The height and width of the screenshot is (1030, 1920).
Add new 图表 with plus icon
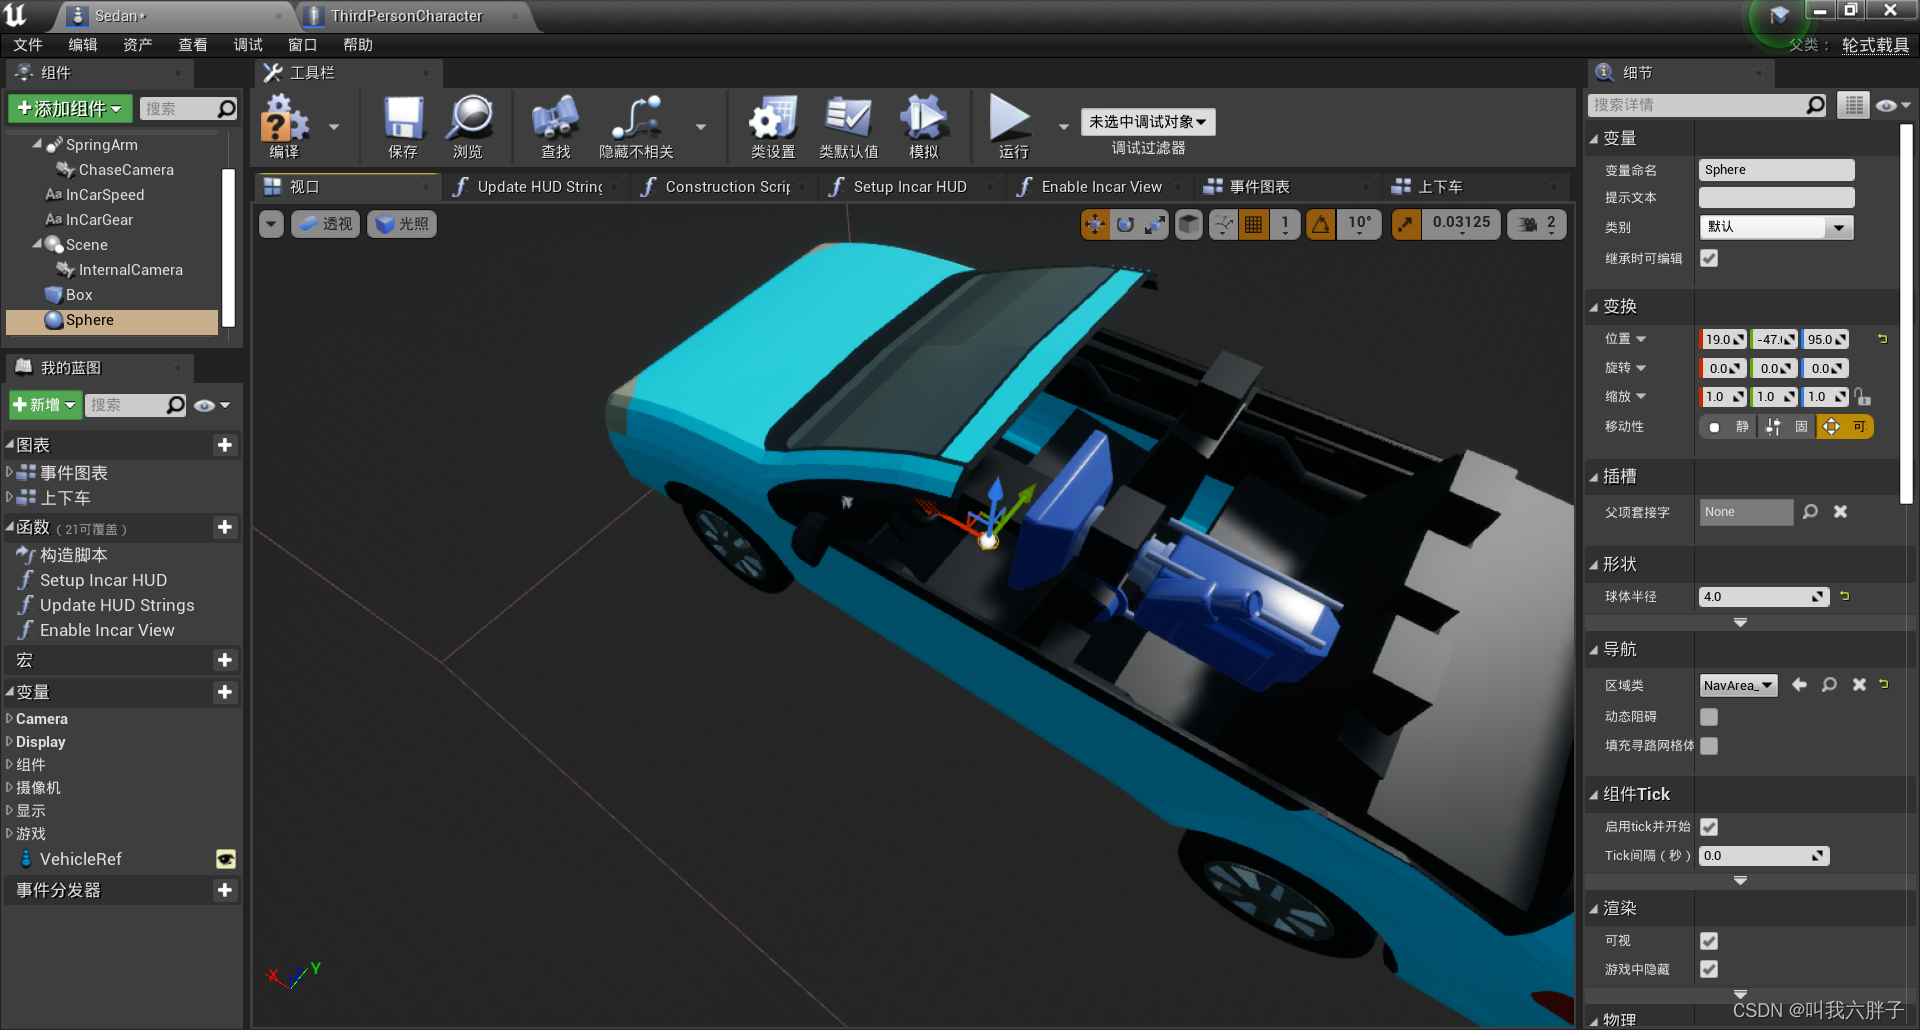pos(225,445)
